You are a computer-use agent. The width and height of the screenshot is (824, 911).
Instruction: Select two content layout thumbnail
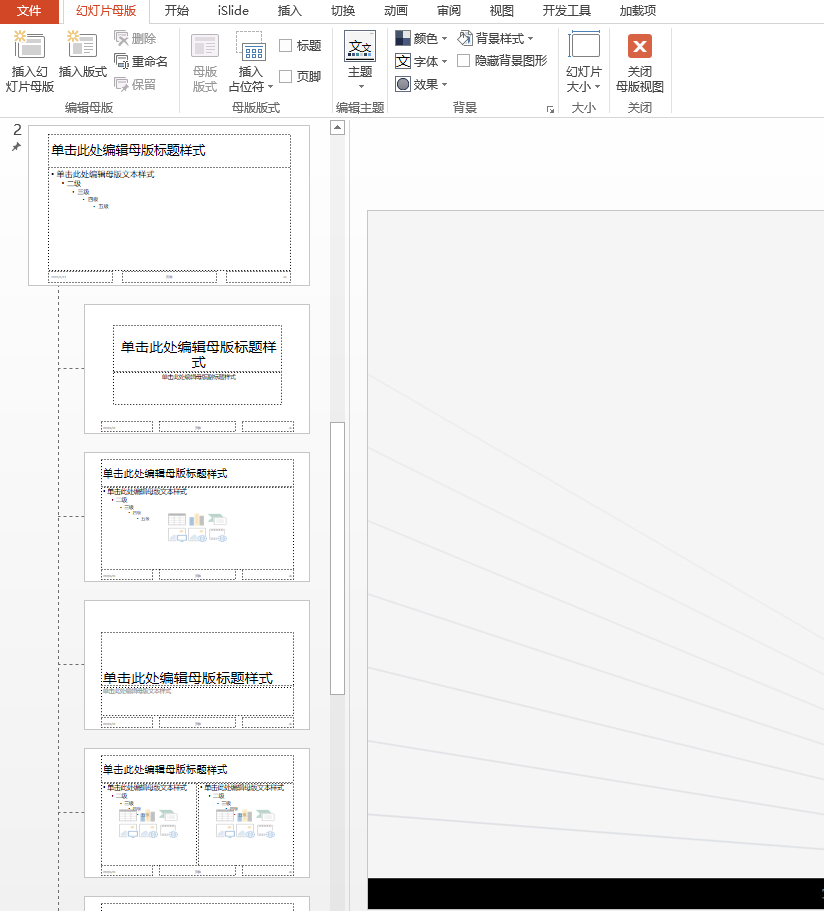click(197, 813)
